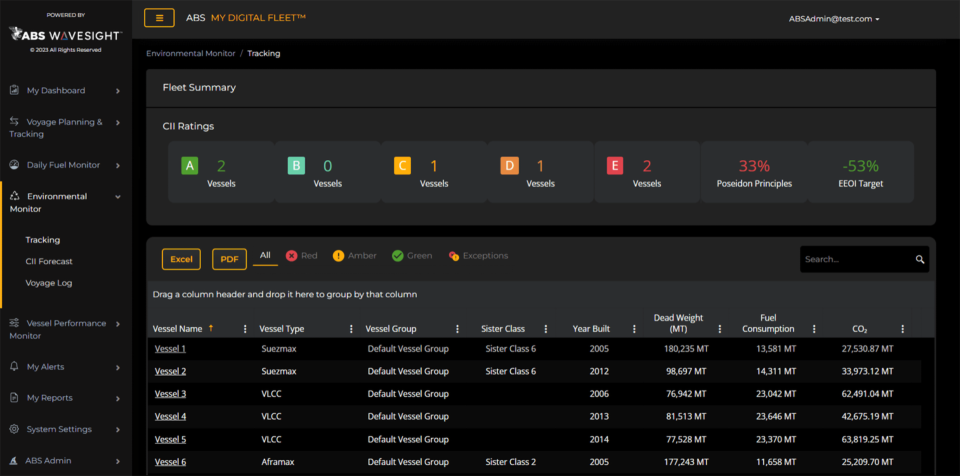The height and width of the screenshot is (476, 960).
Task: Expand the My Reports chevron
Action: [x=118, y=398]
